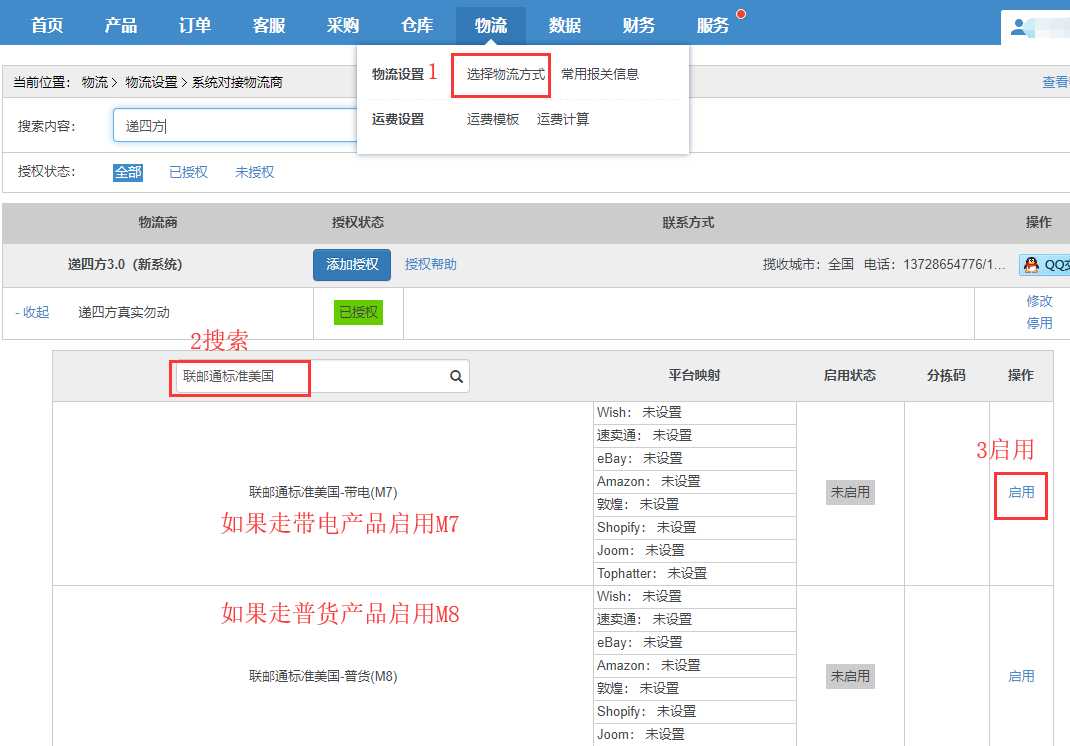Click the 分拣码 column header
The width and height of the screenshot is (1070, 746).
coord(946,375)
